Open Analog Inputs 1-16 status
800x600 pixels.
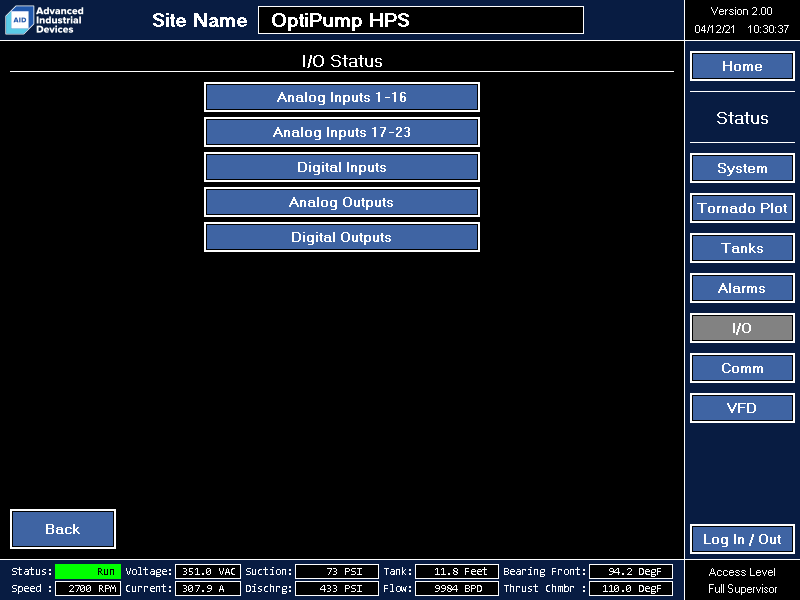341,97
